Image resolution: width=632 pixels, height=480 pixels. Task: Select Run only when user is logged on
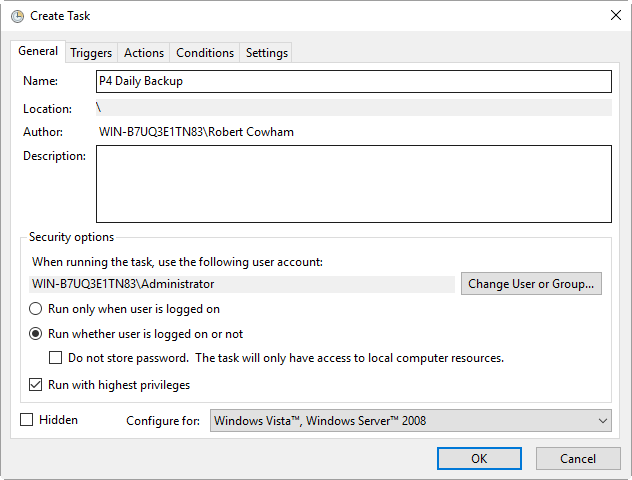pyautogui.click(x=36, y=309)
